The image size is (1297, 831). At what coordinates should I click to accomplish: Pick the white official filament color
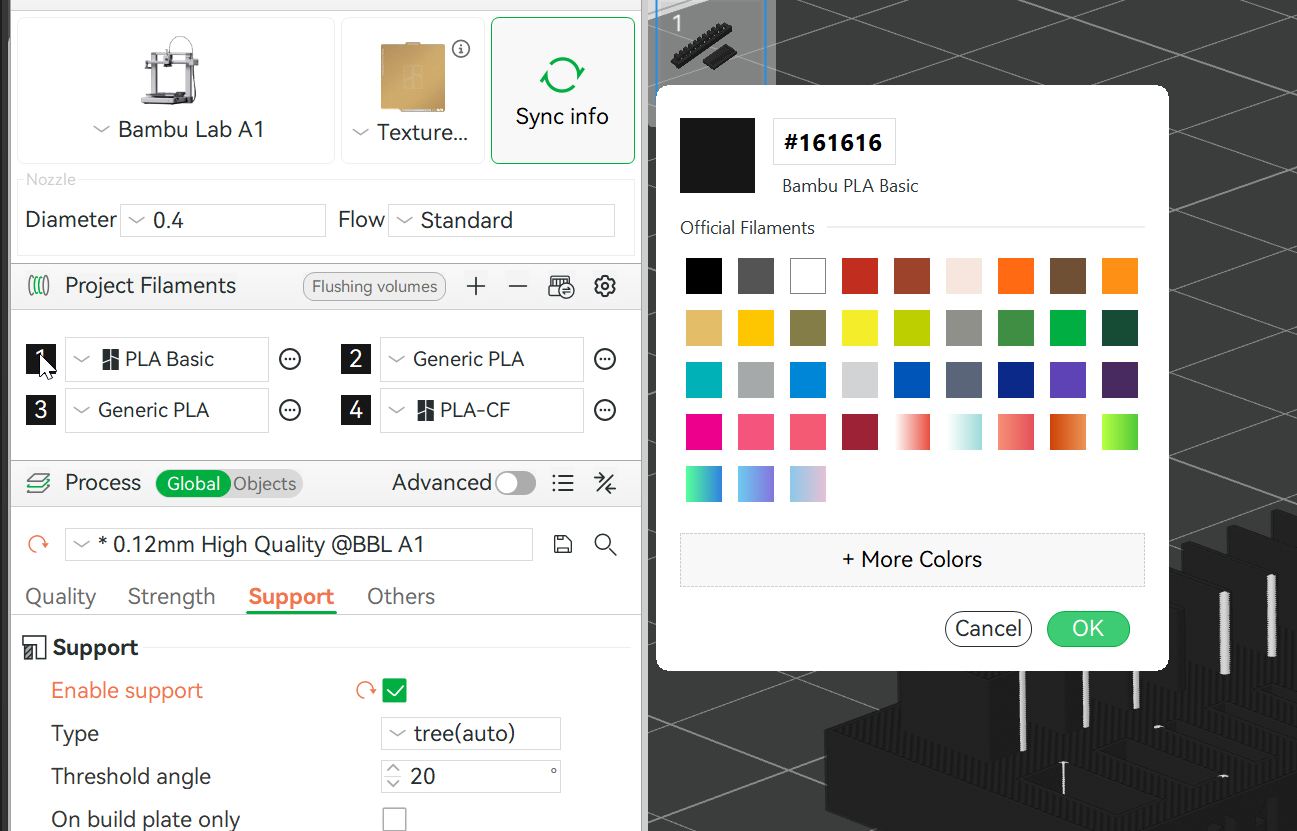pos(808,276)
